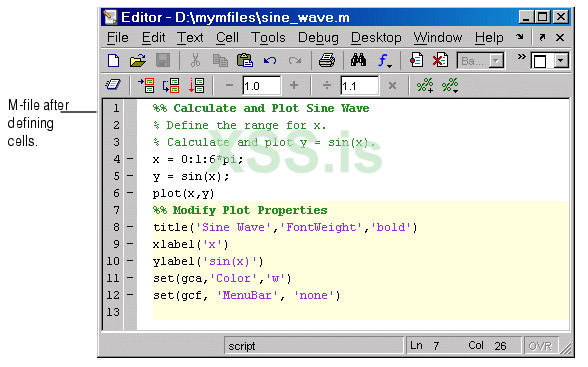This screenshot has height=367, width=588.
Task: Click the '%% Calculate and Plot Sine Wave' line
Action: (x=261, y=108)
